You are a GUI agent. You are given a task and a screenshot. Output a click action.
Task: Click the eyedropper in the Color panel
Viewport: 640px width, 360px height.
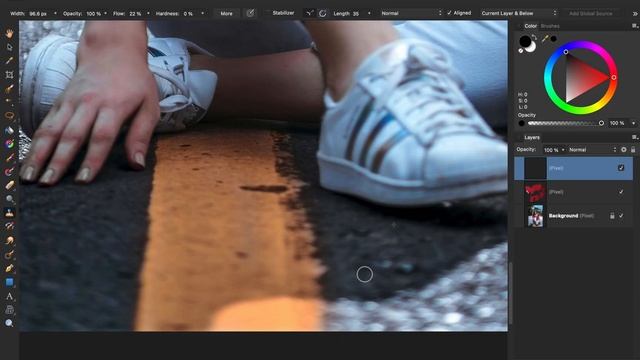point(544,39)
